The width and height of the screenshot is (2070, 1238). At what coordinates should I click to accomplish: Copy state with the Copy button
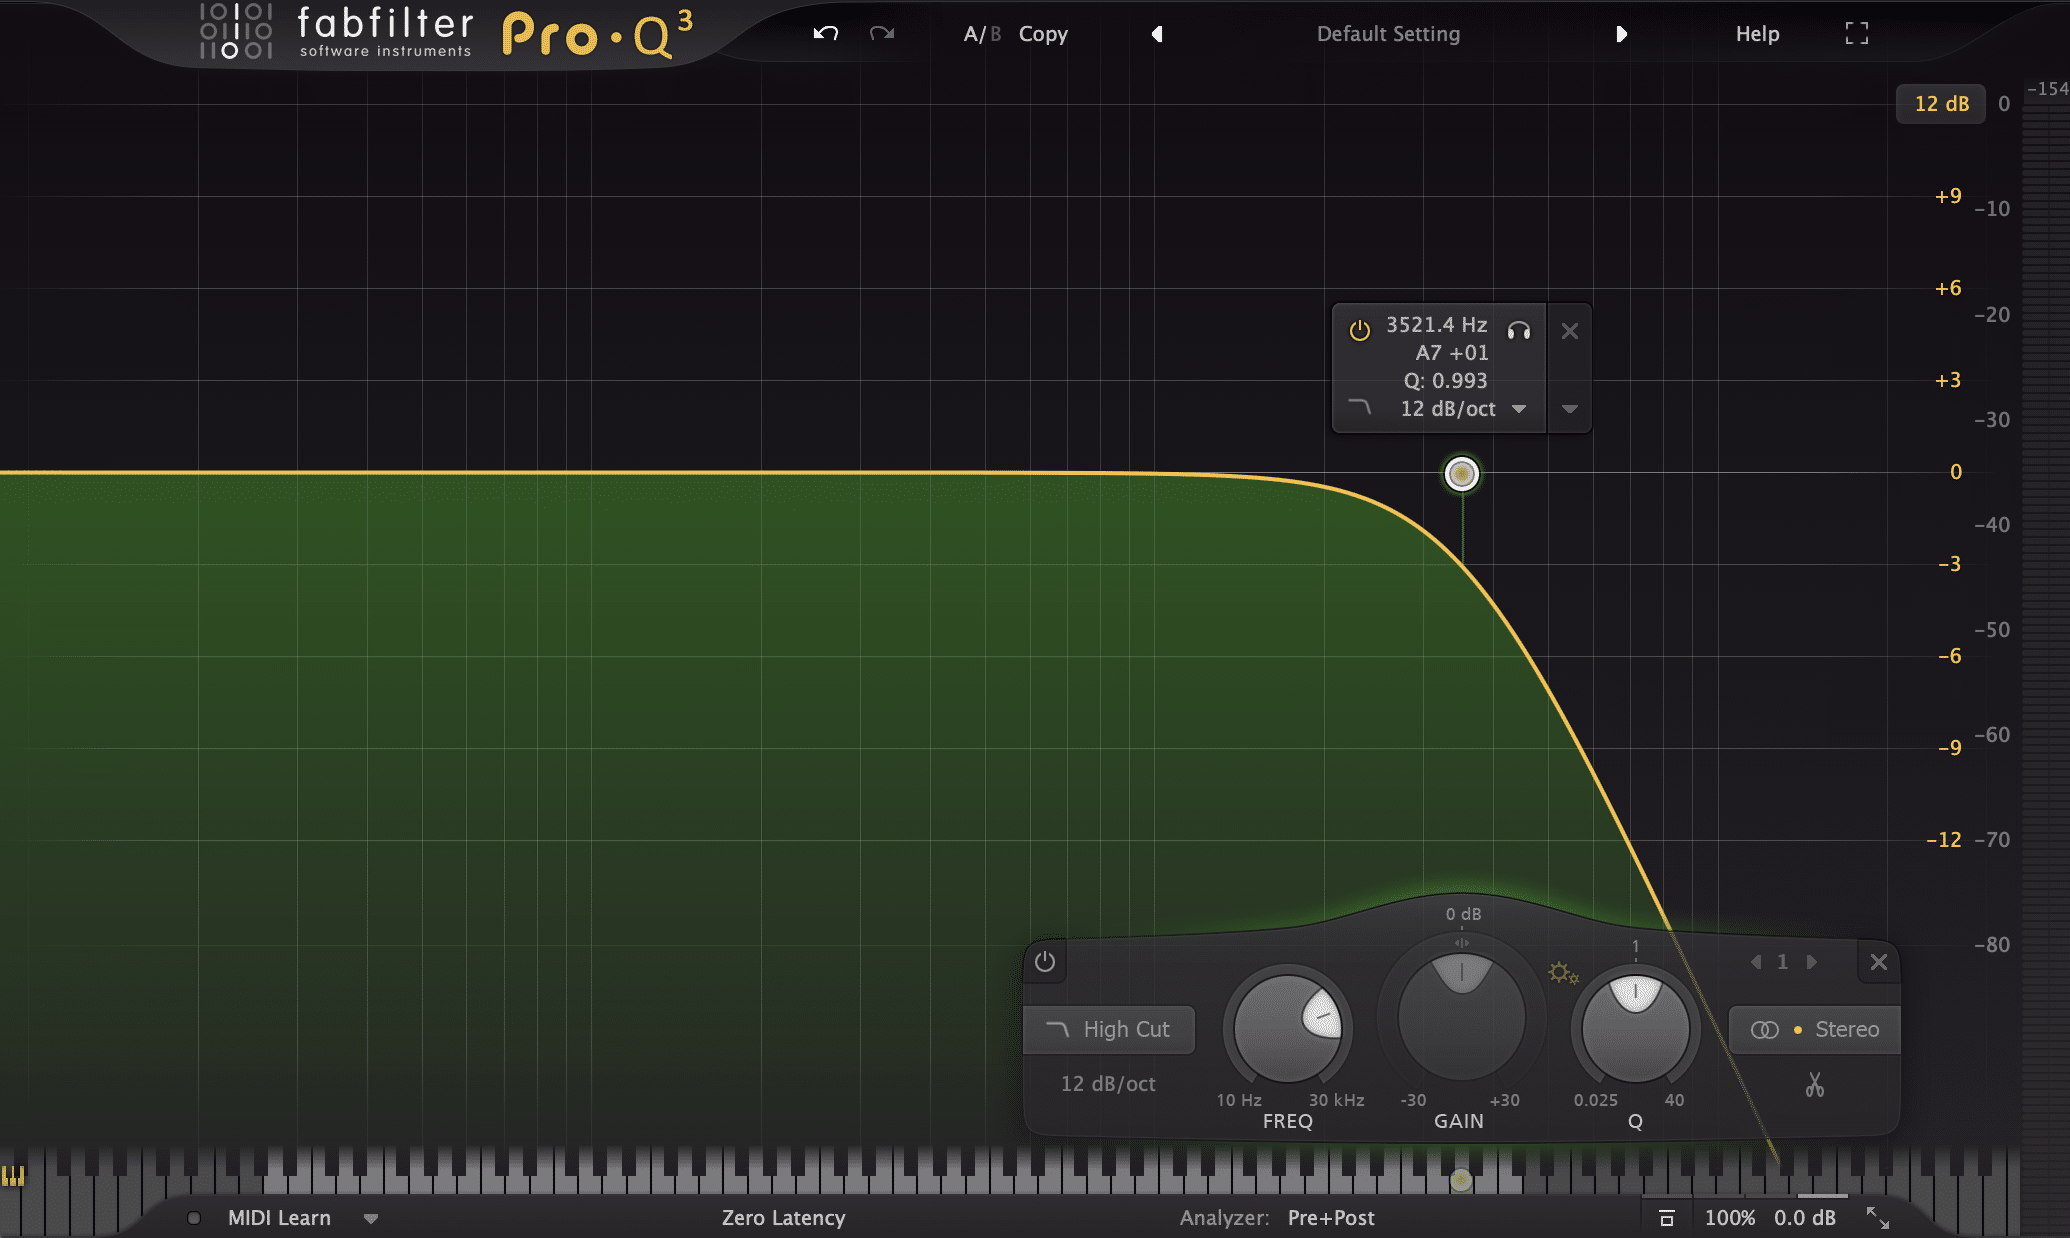click(x=1043, y=34)
